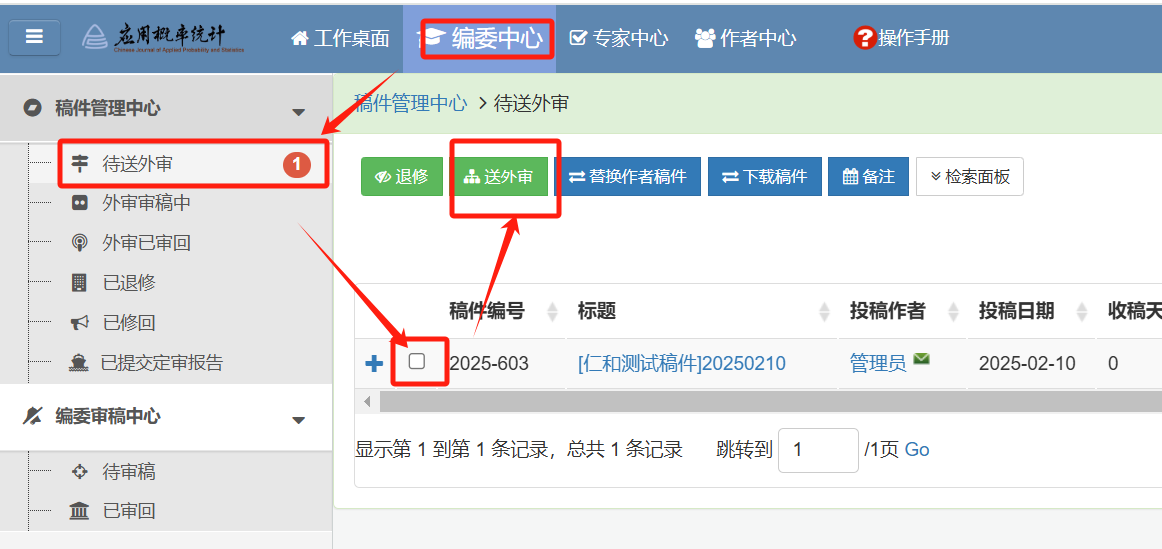Image resolution: width=1162 pixels, height=549 pixels.
Task: Click the red question mark help icon
Action: [x=864, y=38]
